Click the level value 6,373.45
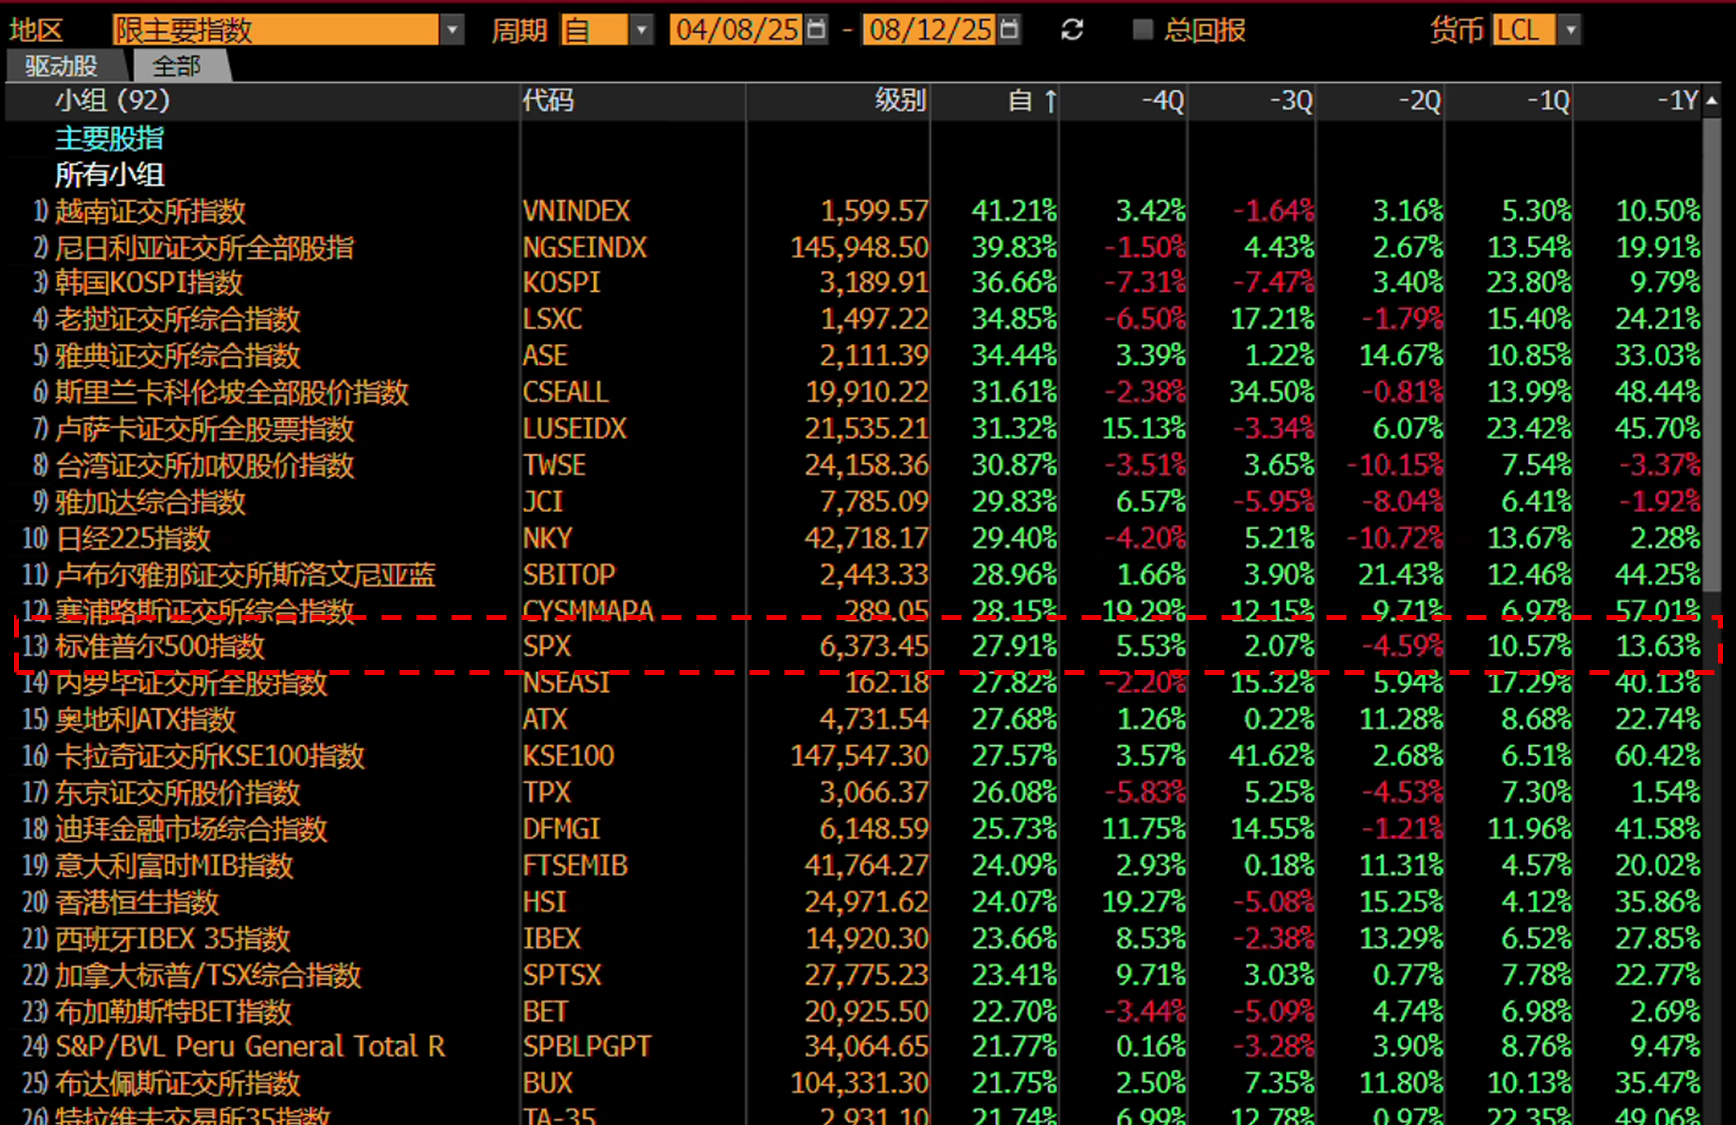The image size is (1736, 1125). pyautogui.click(x=874, y=646)
